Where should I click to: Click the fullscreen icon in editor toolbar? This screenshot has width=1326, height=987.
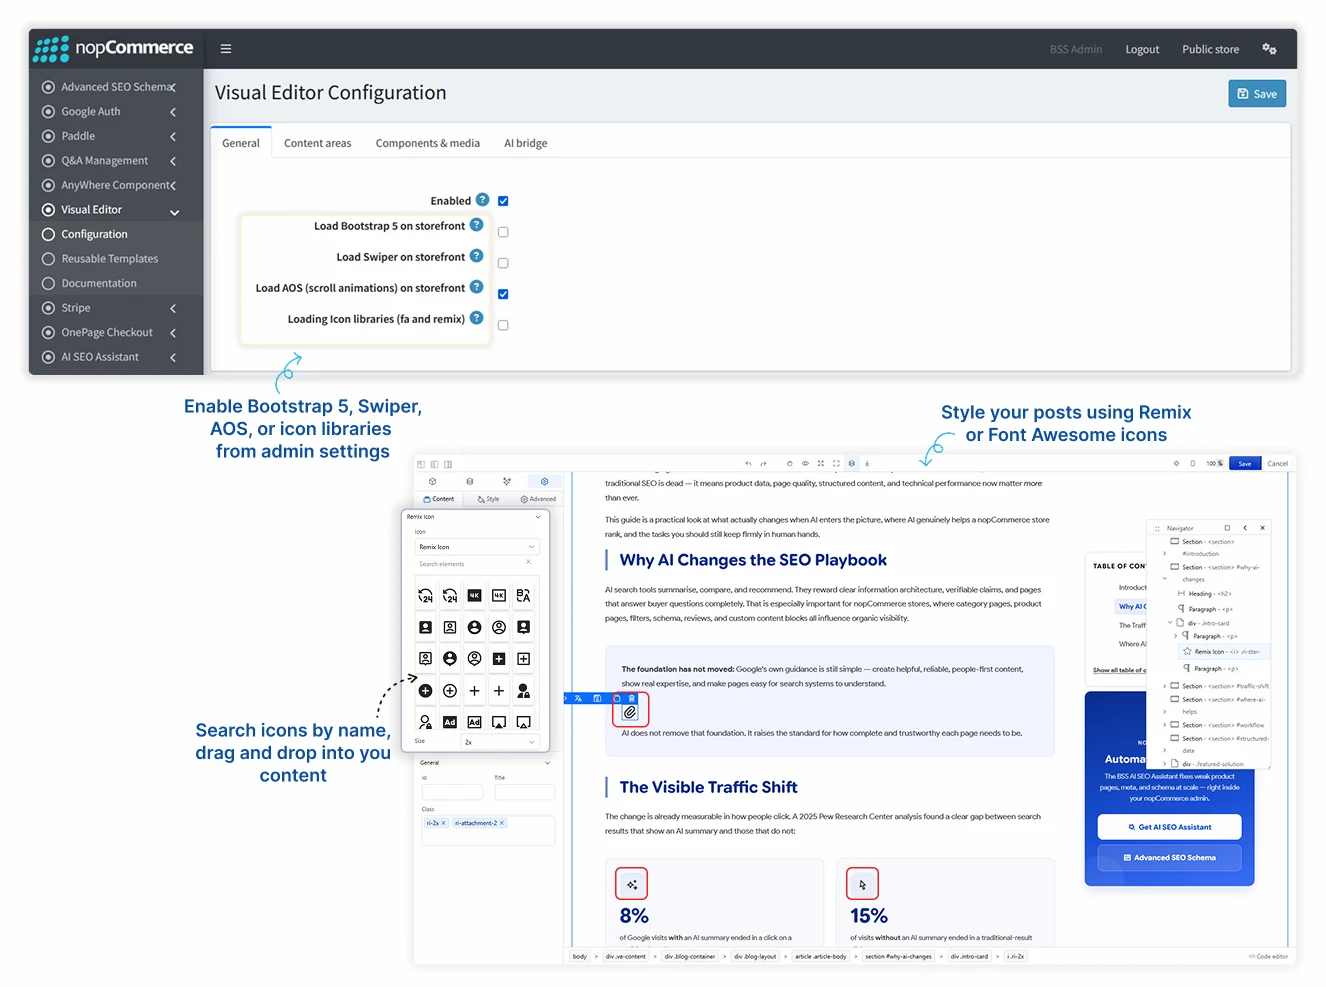[836, 464]
